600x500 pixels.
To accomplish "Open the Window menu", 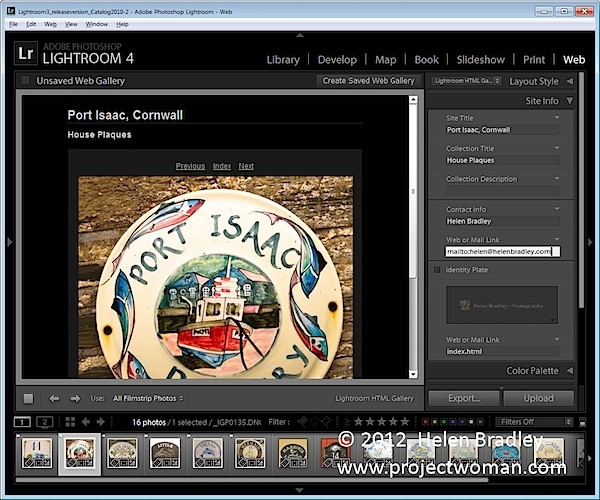I will pyautogui.click(x=96, y=24).
